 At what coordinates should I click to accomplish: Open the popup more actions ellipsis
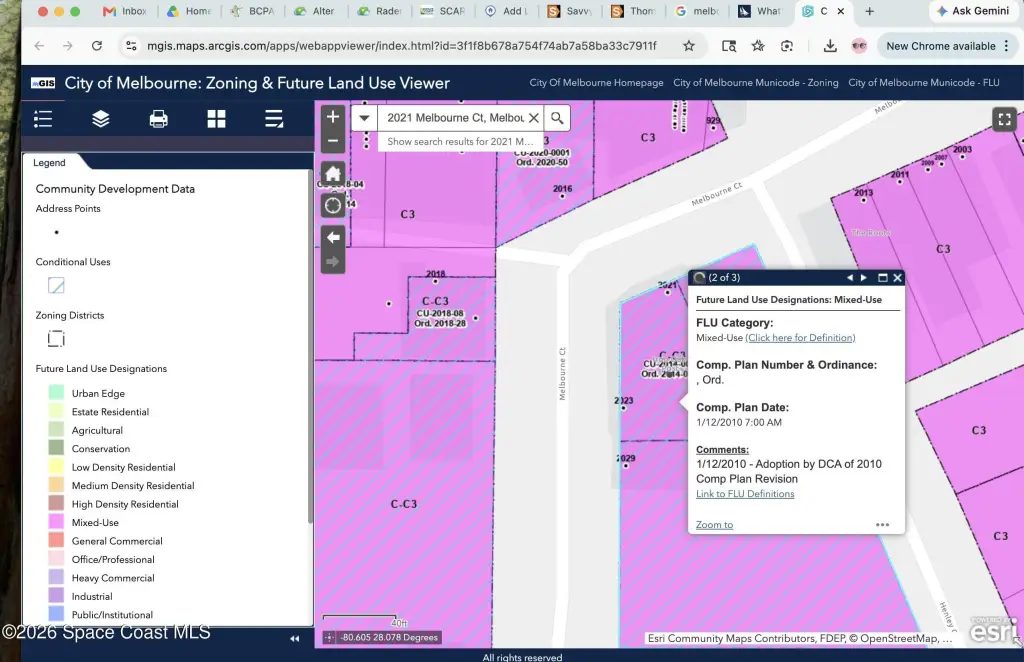click(x=882, y=525)
